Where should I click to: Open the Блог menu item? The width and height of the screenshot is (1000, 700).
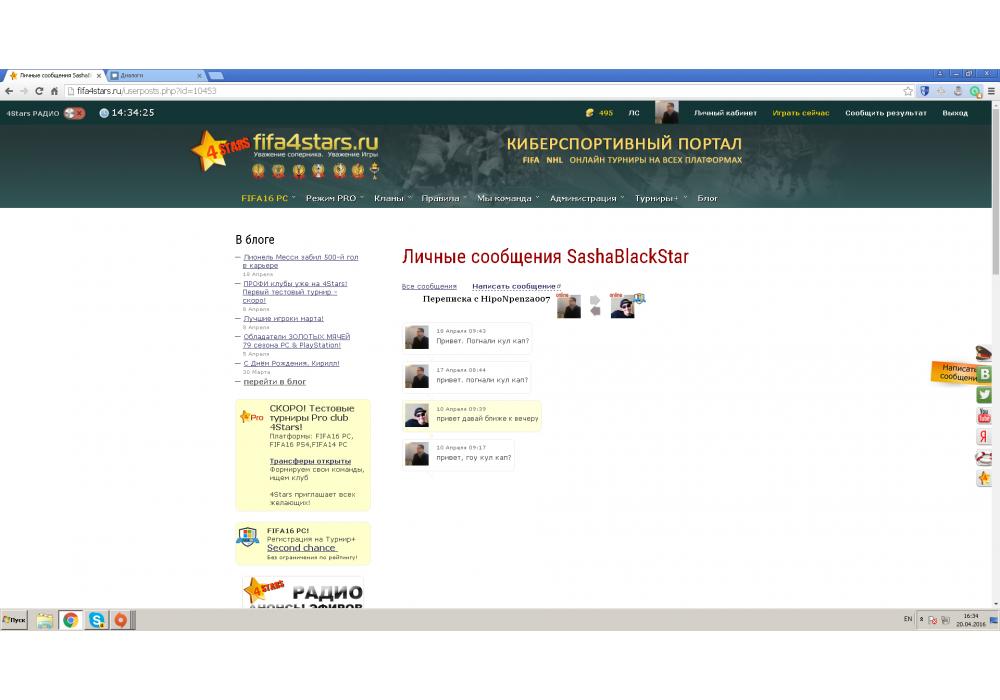[x=707, y=198]
